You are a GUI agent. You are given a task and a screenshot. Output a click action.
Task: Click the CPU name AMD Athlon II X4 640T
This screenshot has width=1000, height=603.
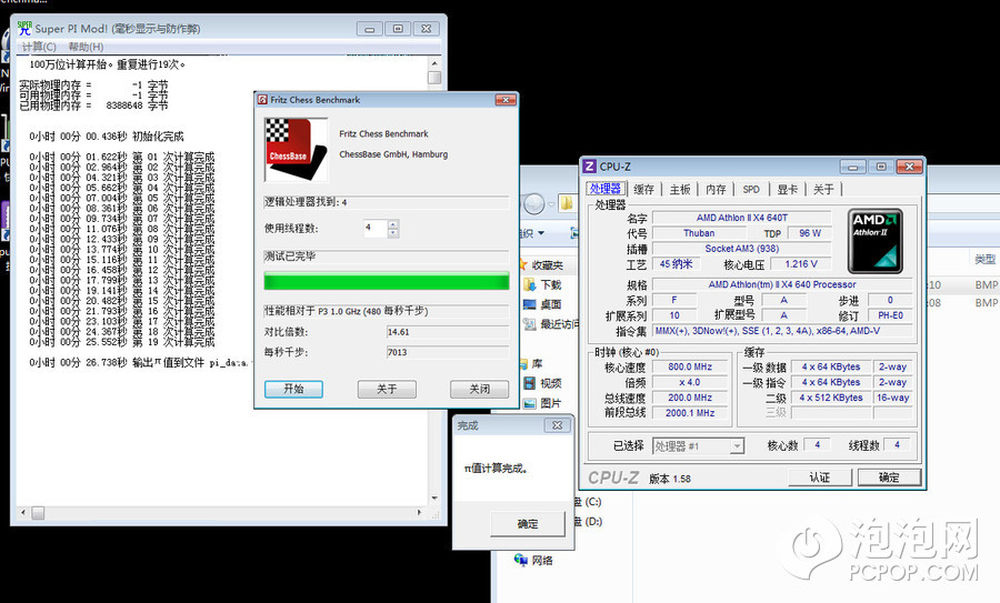tap(742, 218)
